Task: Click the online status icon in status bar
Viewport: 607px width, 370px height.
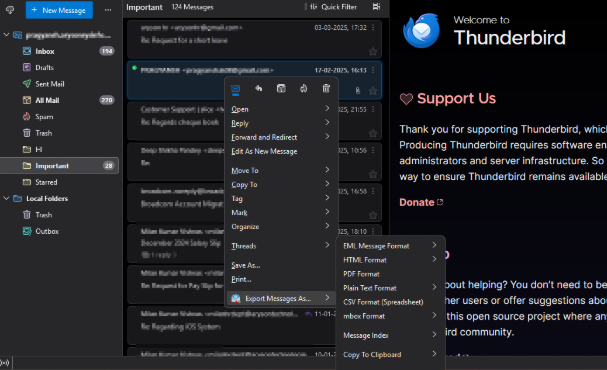Action: pyautogui.click(x=5, y=363)
